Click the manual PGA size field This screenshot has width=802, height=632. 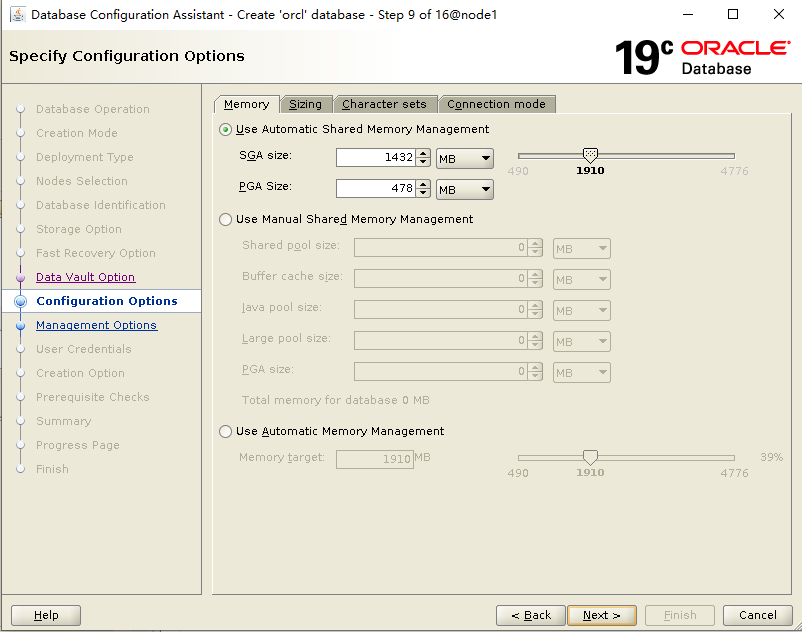[441, 372]
